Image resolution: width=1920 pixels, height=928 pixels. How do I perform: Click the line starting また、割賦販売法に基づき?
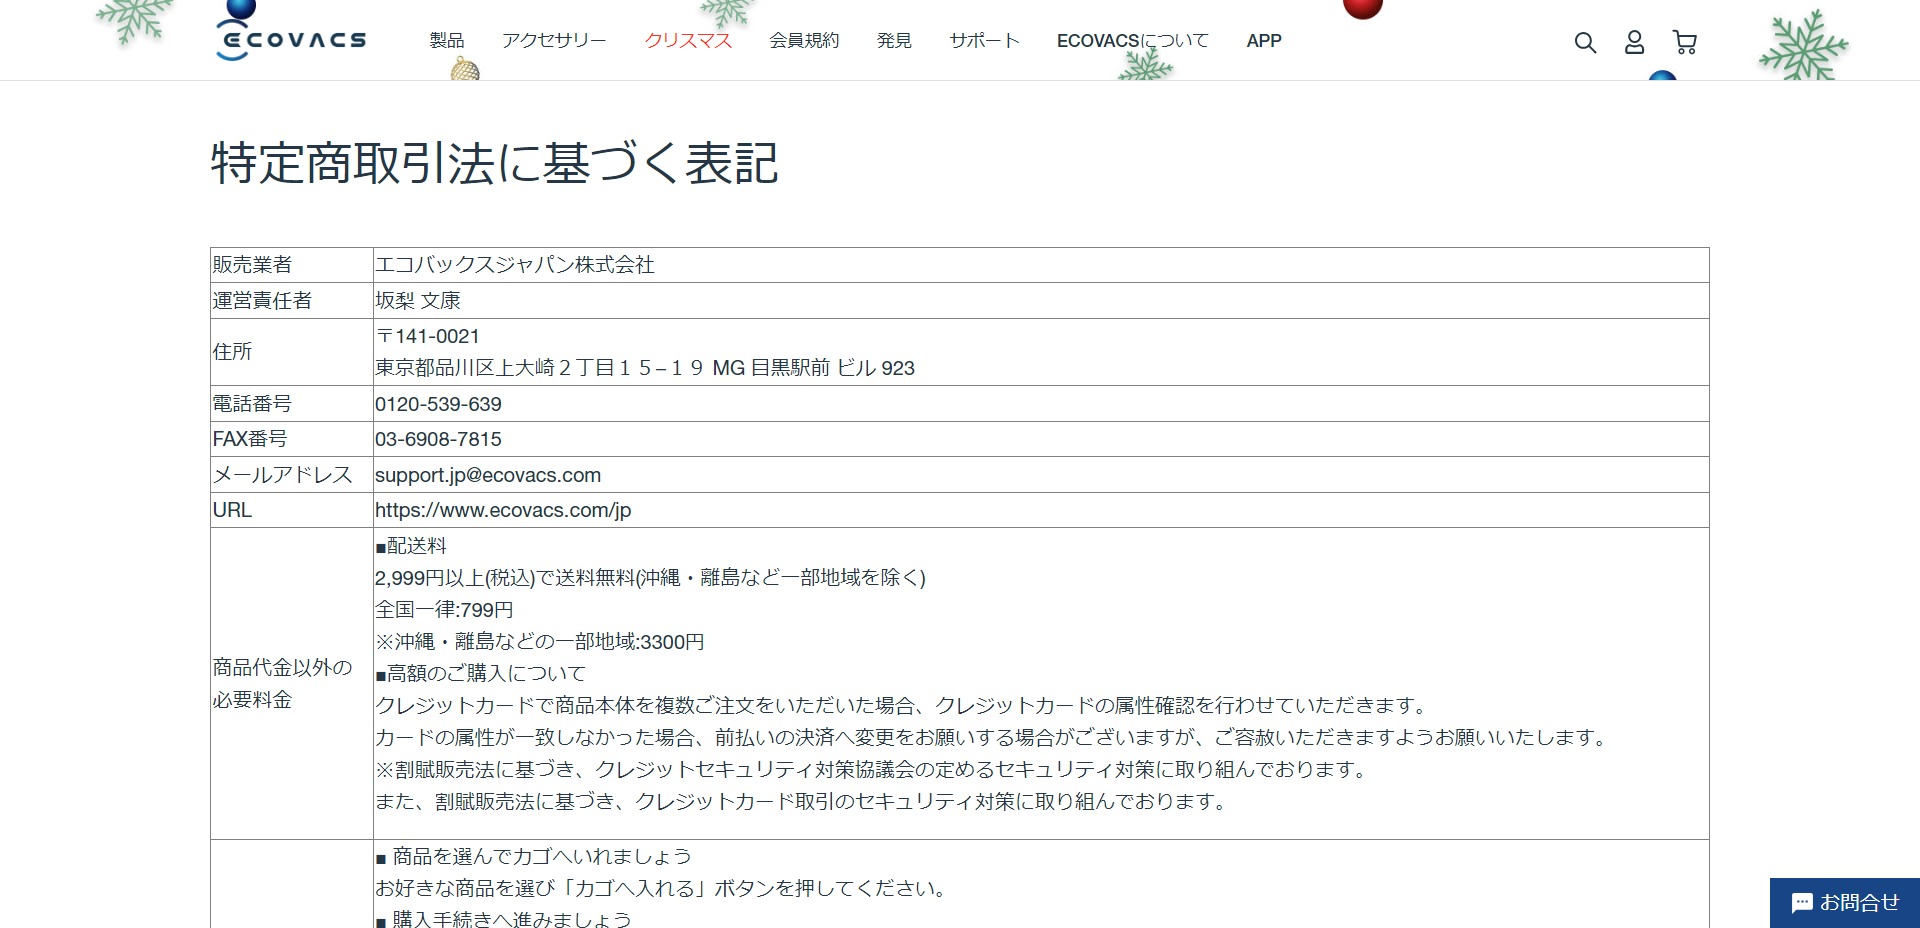[x=803, y=802]
